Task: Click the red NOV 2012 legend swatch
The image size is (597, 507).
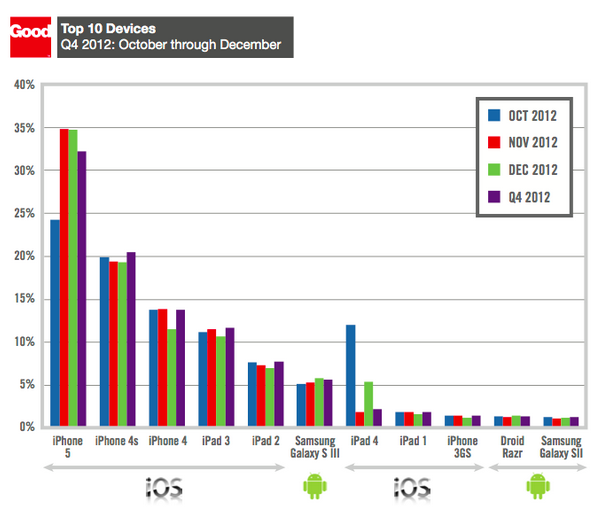Action: click(494, 142)
